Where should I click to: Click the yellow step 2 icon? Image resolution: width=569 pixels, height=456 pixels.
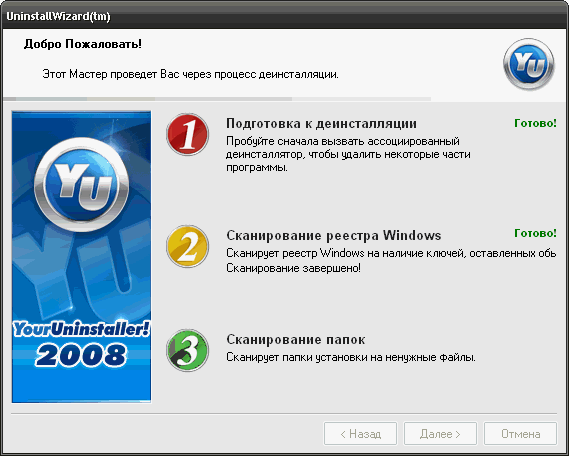click(188, 246)
